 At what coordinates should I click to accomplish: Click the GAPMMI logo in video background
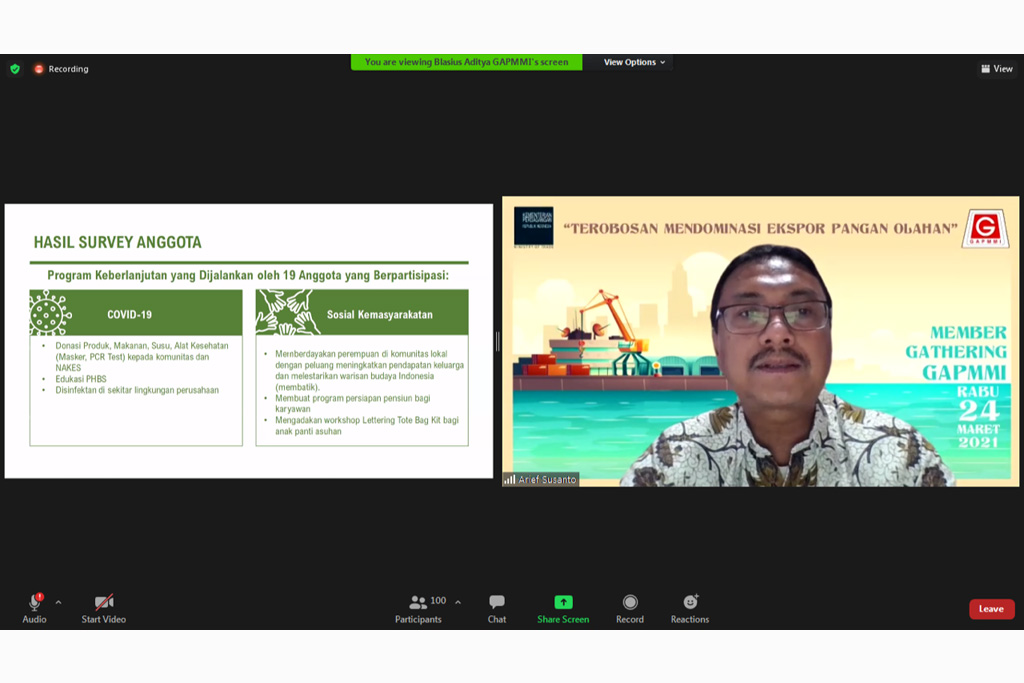pos(985,229)
